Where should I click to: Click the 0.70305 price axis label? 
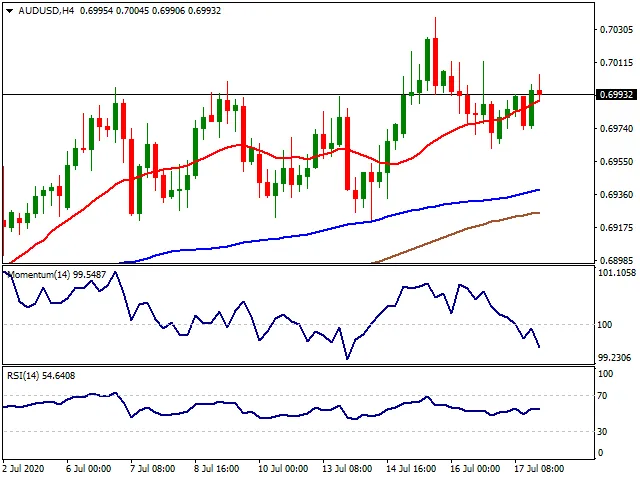click(x=616, y=29)
